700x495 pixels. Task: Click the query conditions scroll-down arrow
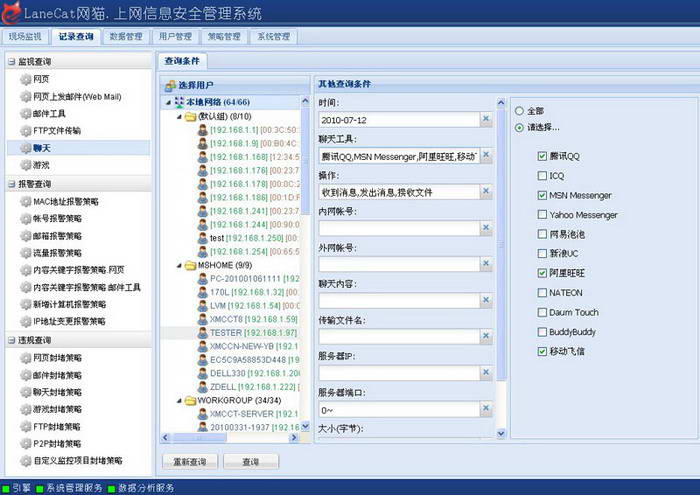(501, 433)
